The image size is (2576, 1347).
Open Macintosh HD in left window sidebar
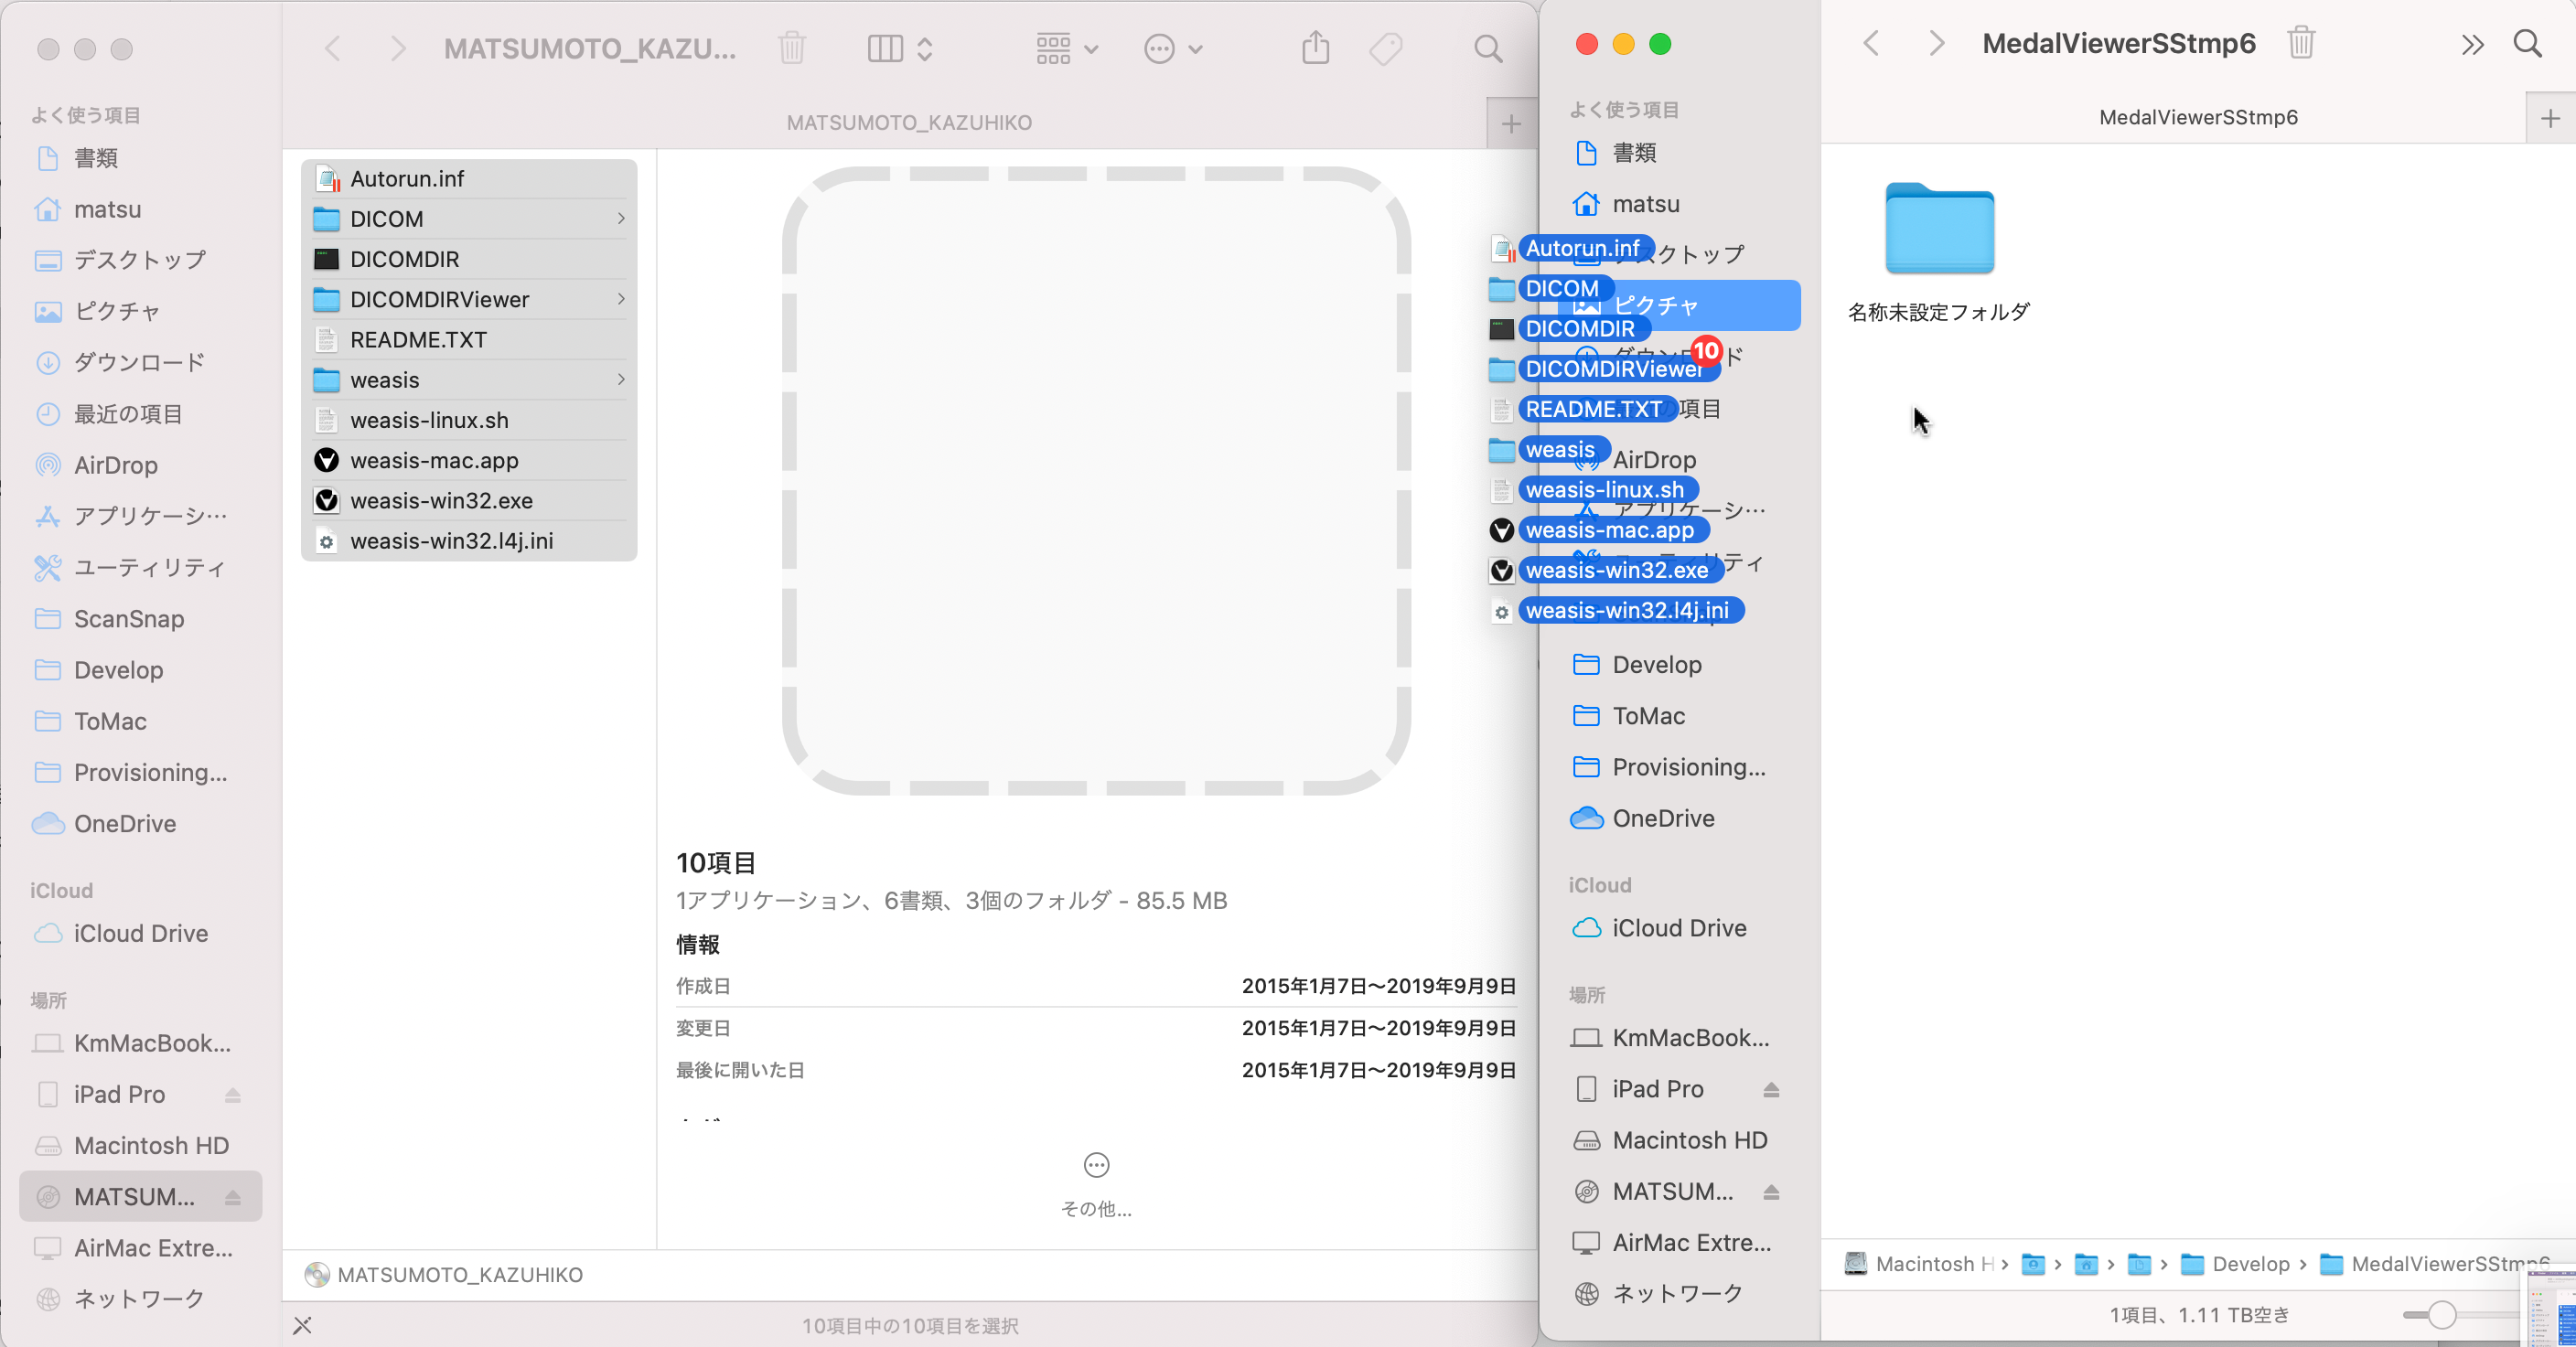[x=141, y=1145]
